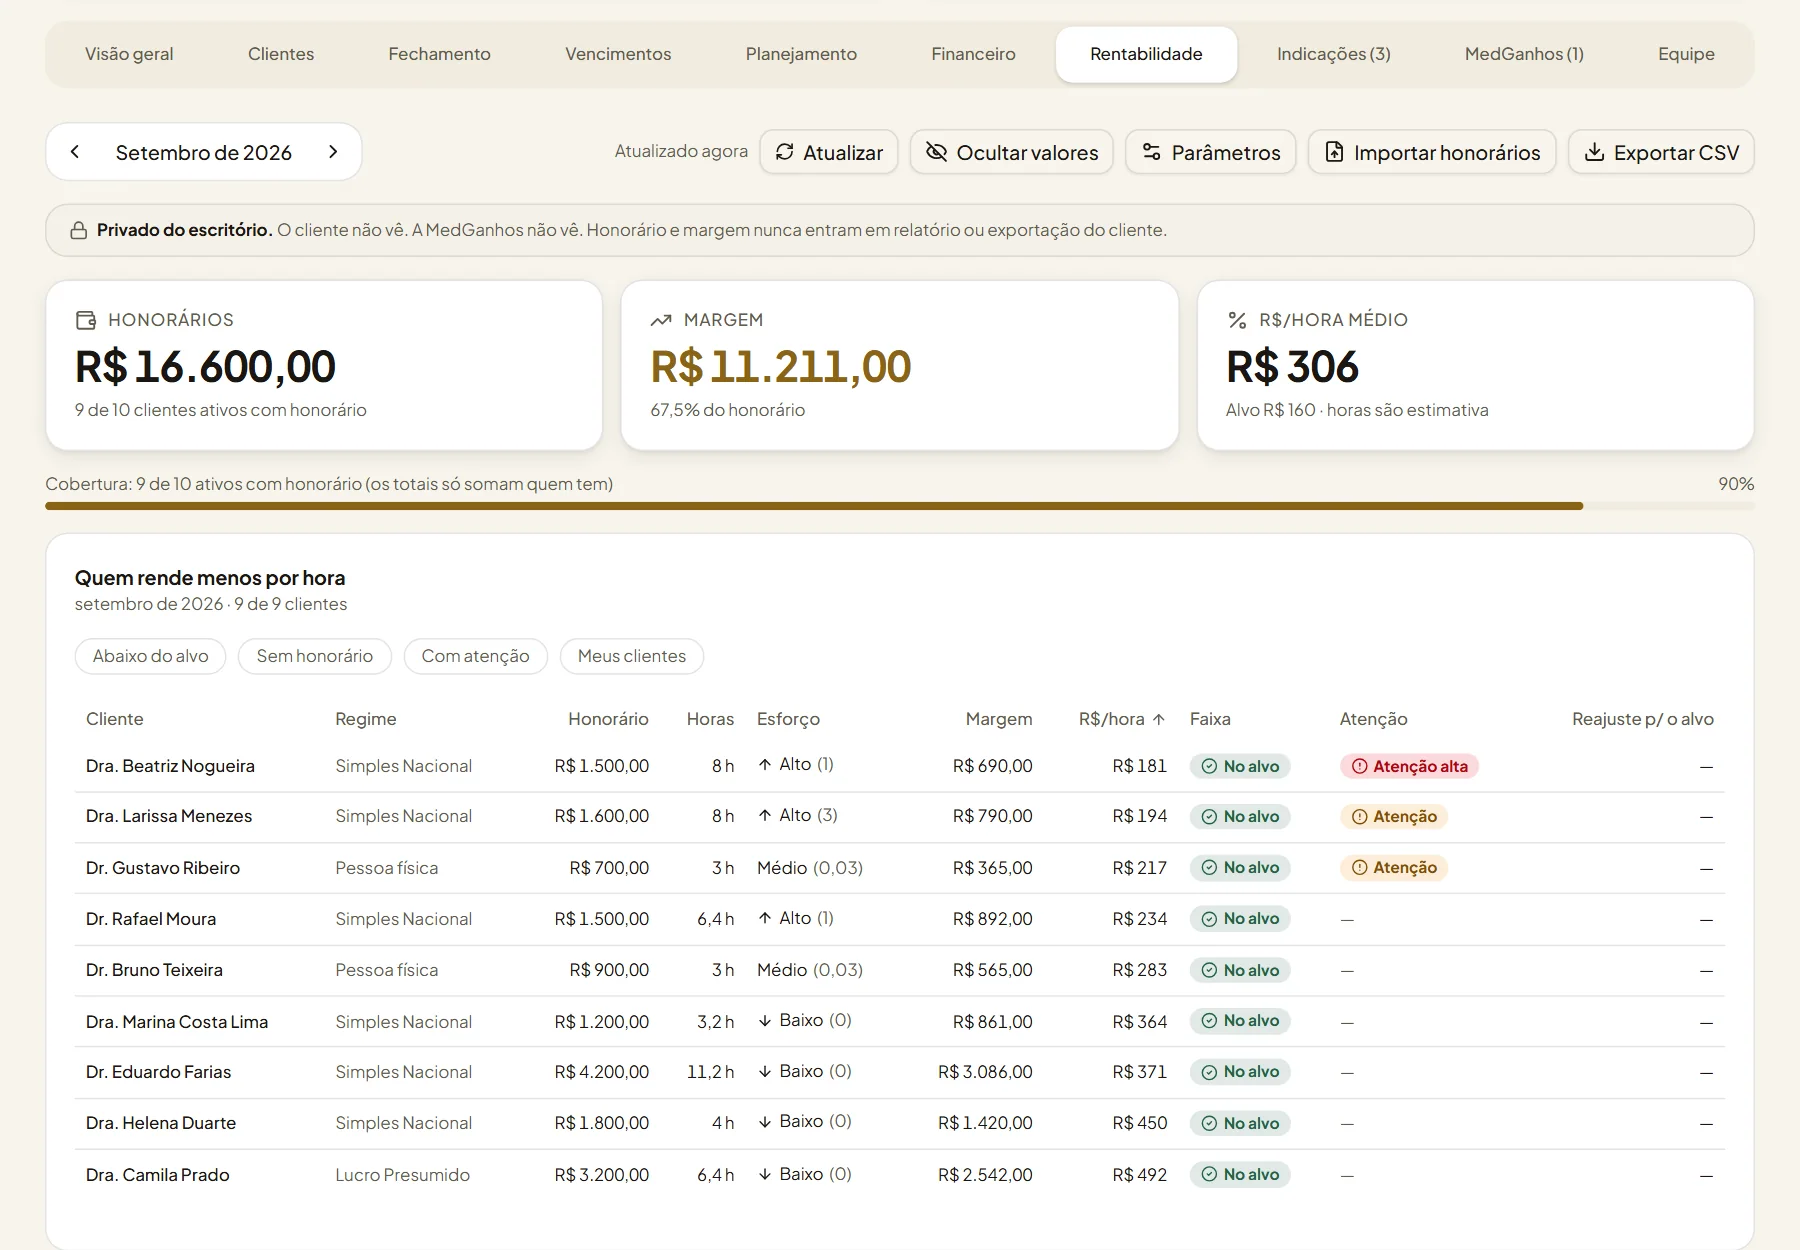Click the percent icon beside R$/hora médio
The width and height of the screenshot is (1800, 1250).
coord(1237,320)
